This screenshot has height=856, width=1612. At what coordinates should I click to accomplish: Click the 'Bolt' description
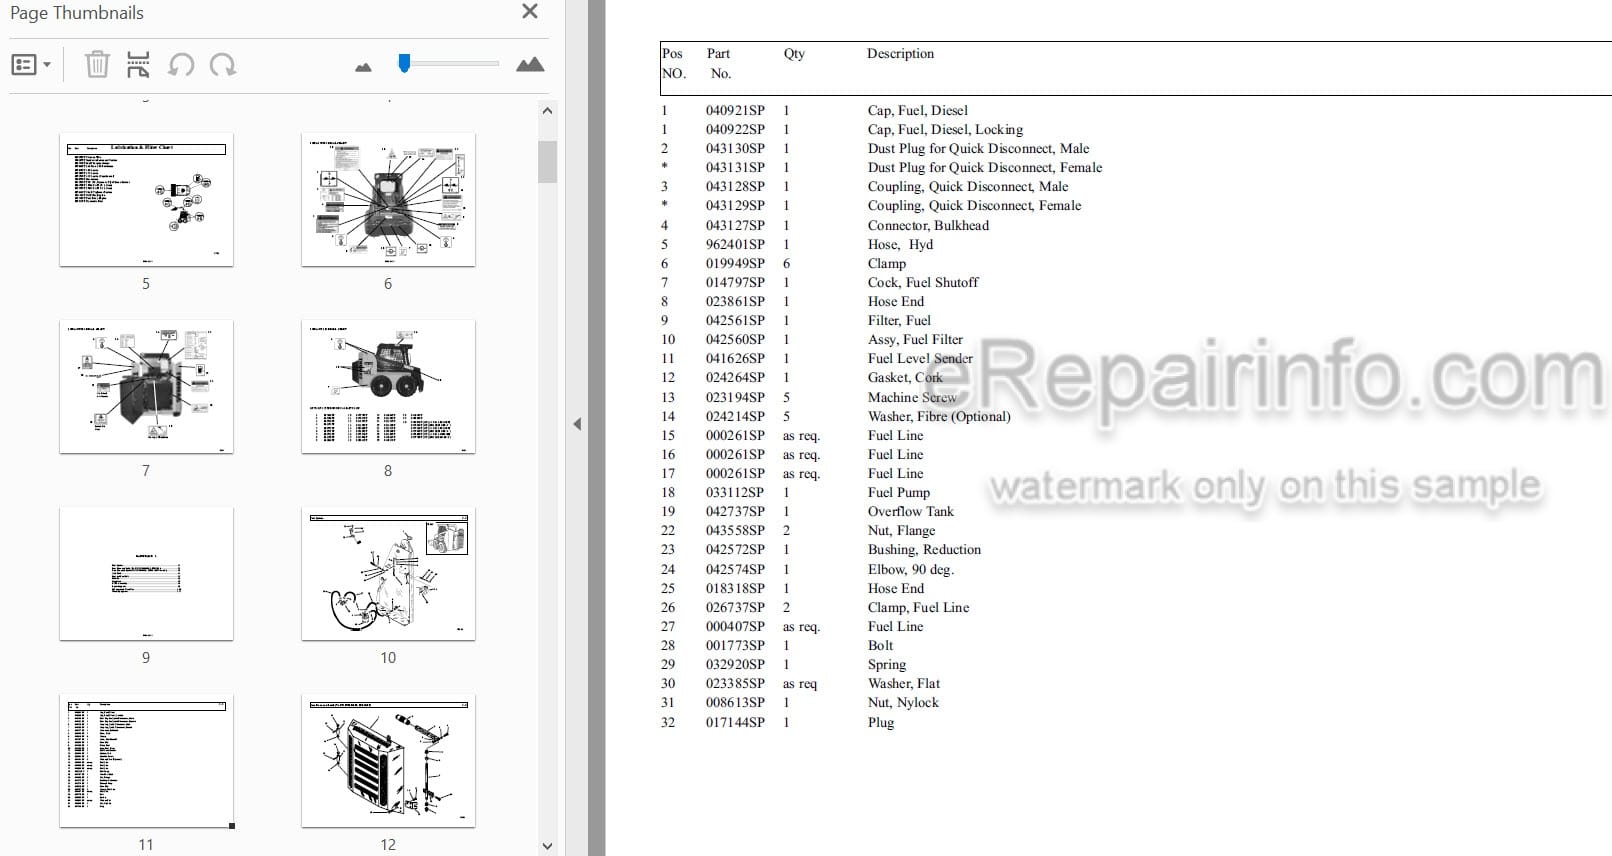tap(880, 646)
